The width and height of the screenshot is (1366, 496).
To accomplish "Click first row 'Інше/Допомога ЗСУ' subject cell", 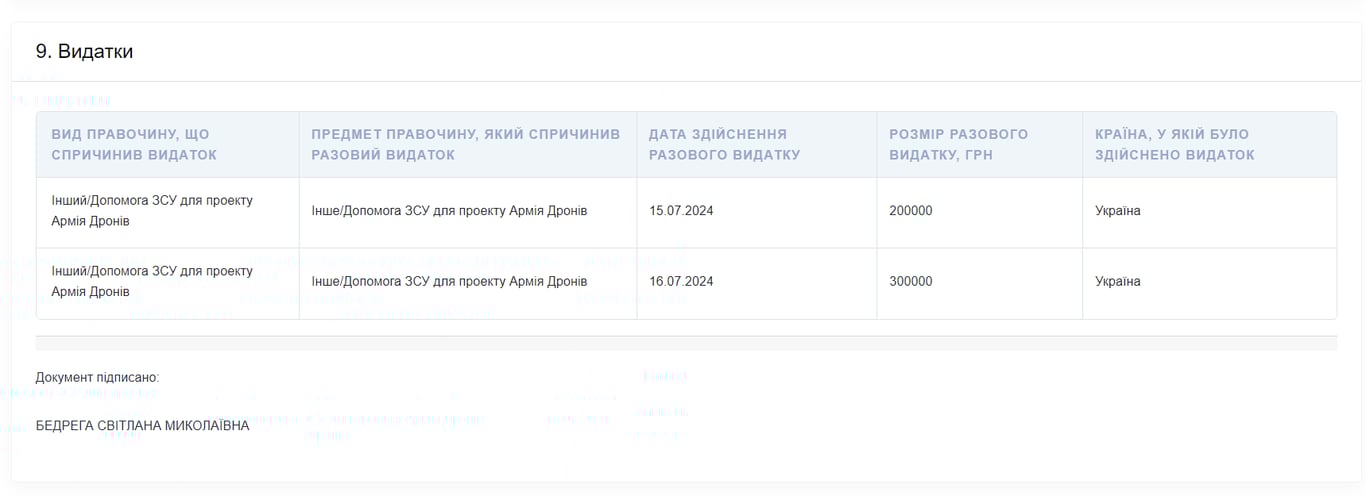I will pos(449,211).
